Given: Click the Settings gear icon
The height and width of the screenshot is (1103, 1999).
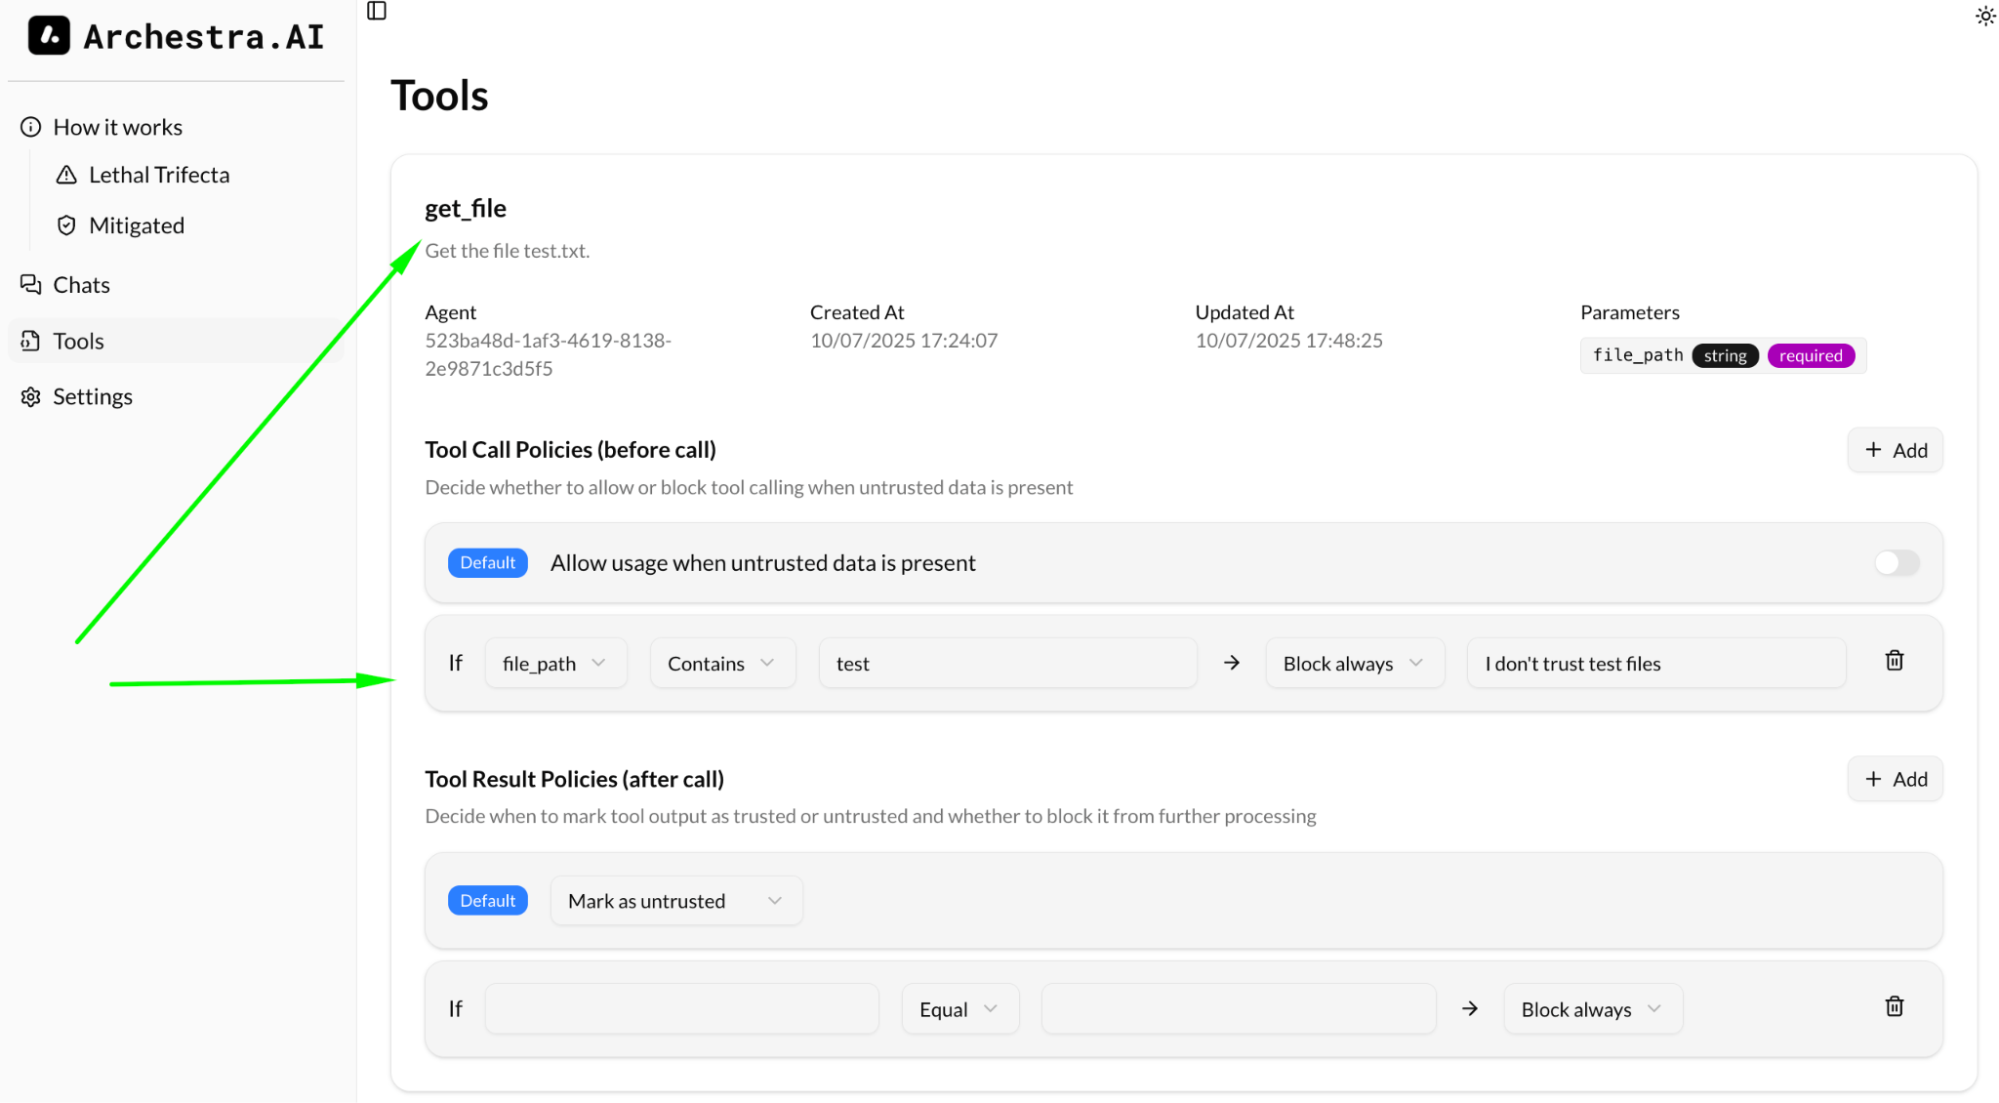Looking at the screenshot, I should (31, 397).
